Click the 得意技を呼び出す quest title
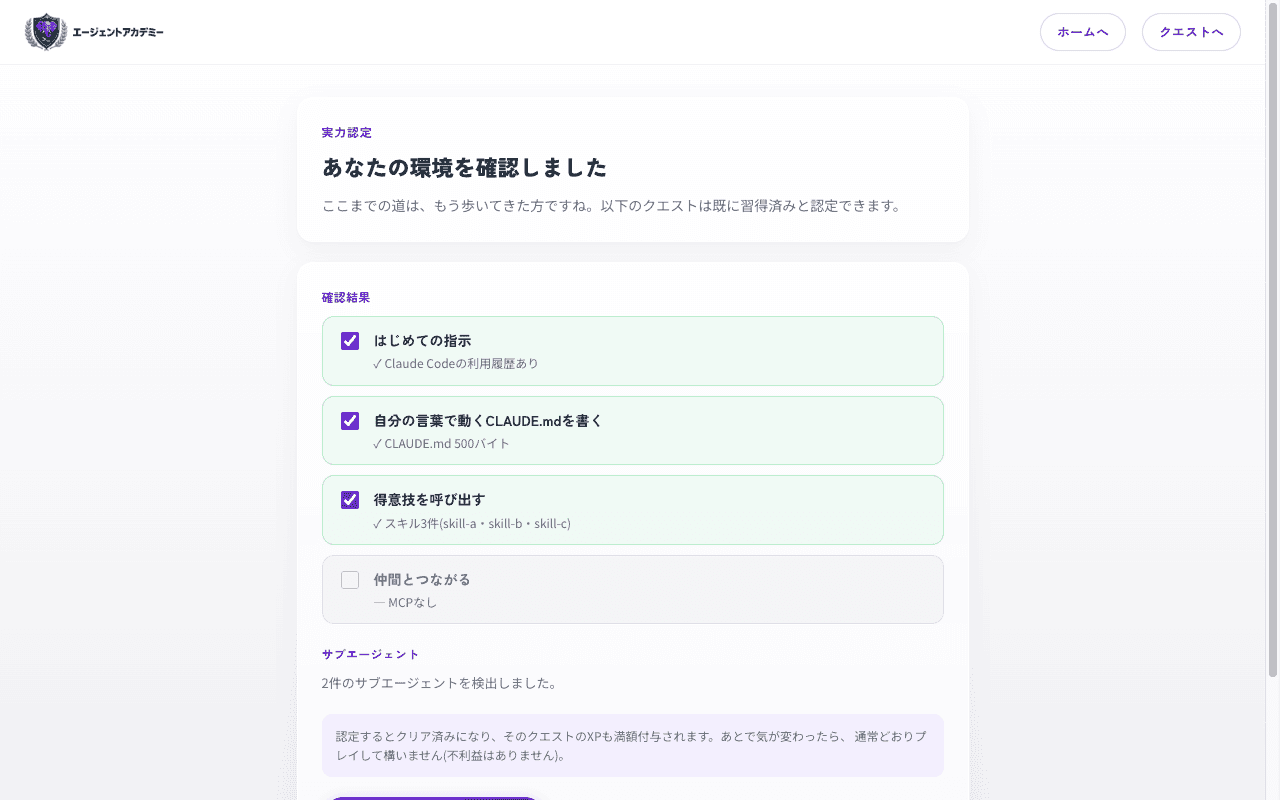The height and width of the screenshot is (800, 1280). coord(429,500)
